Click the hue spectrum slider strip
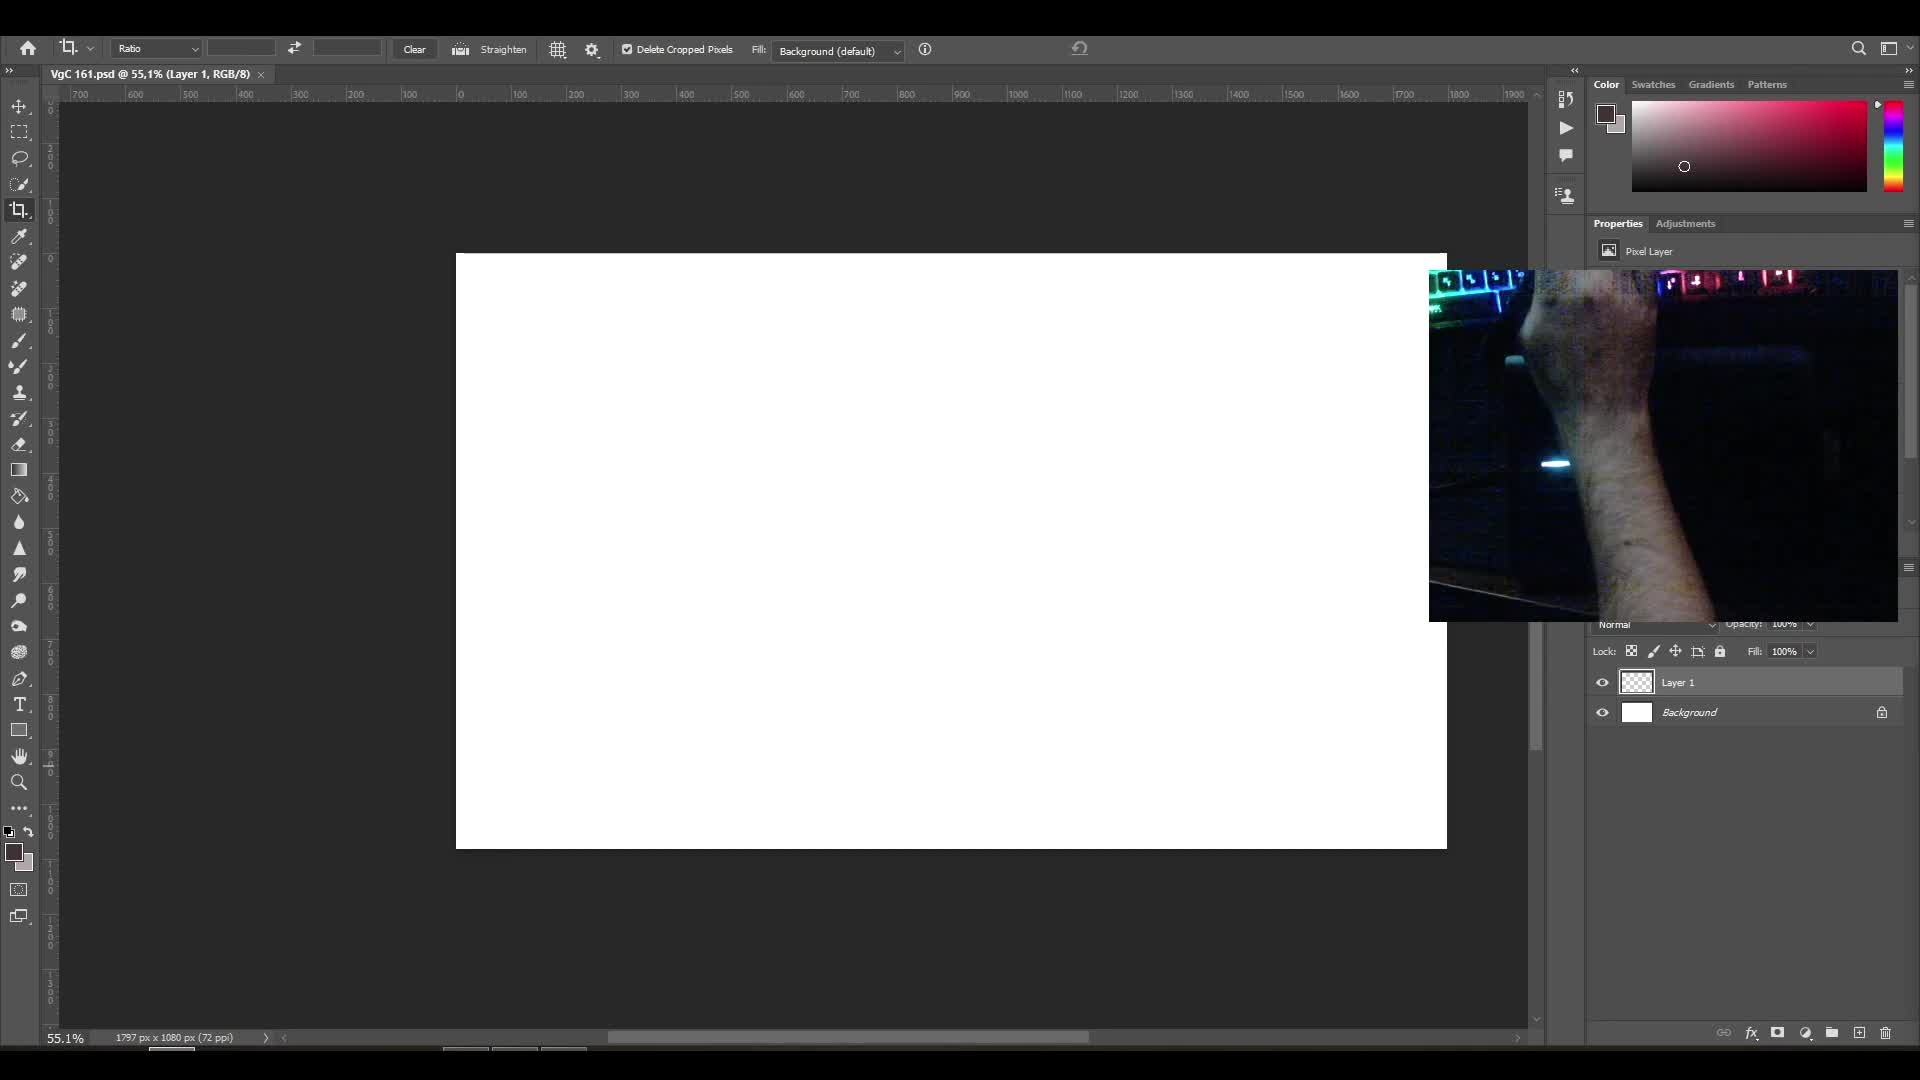1920x1080 pixels. (1893, 145)
